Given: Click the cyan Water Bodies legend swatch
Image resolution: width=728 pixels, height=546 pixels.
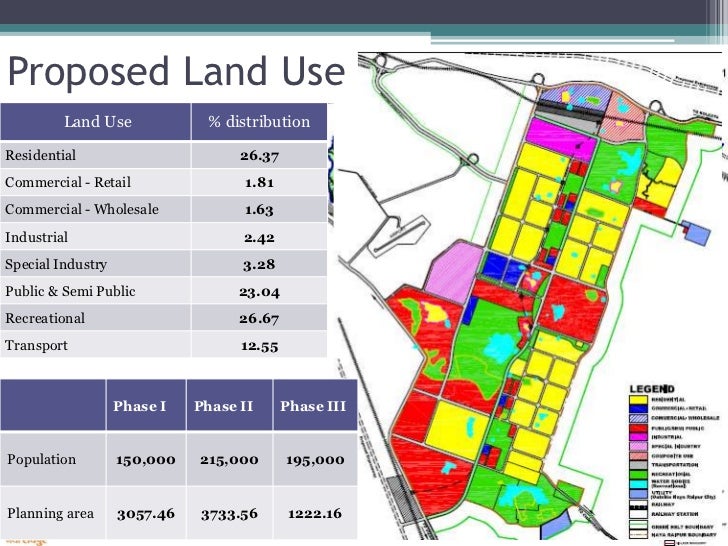Looking at the screenshot, I should [x=638, y=484].
